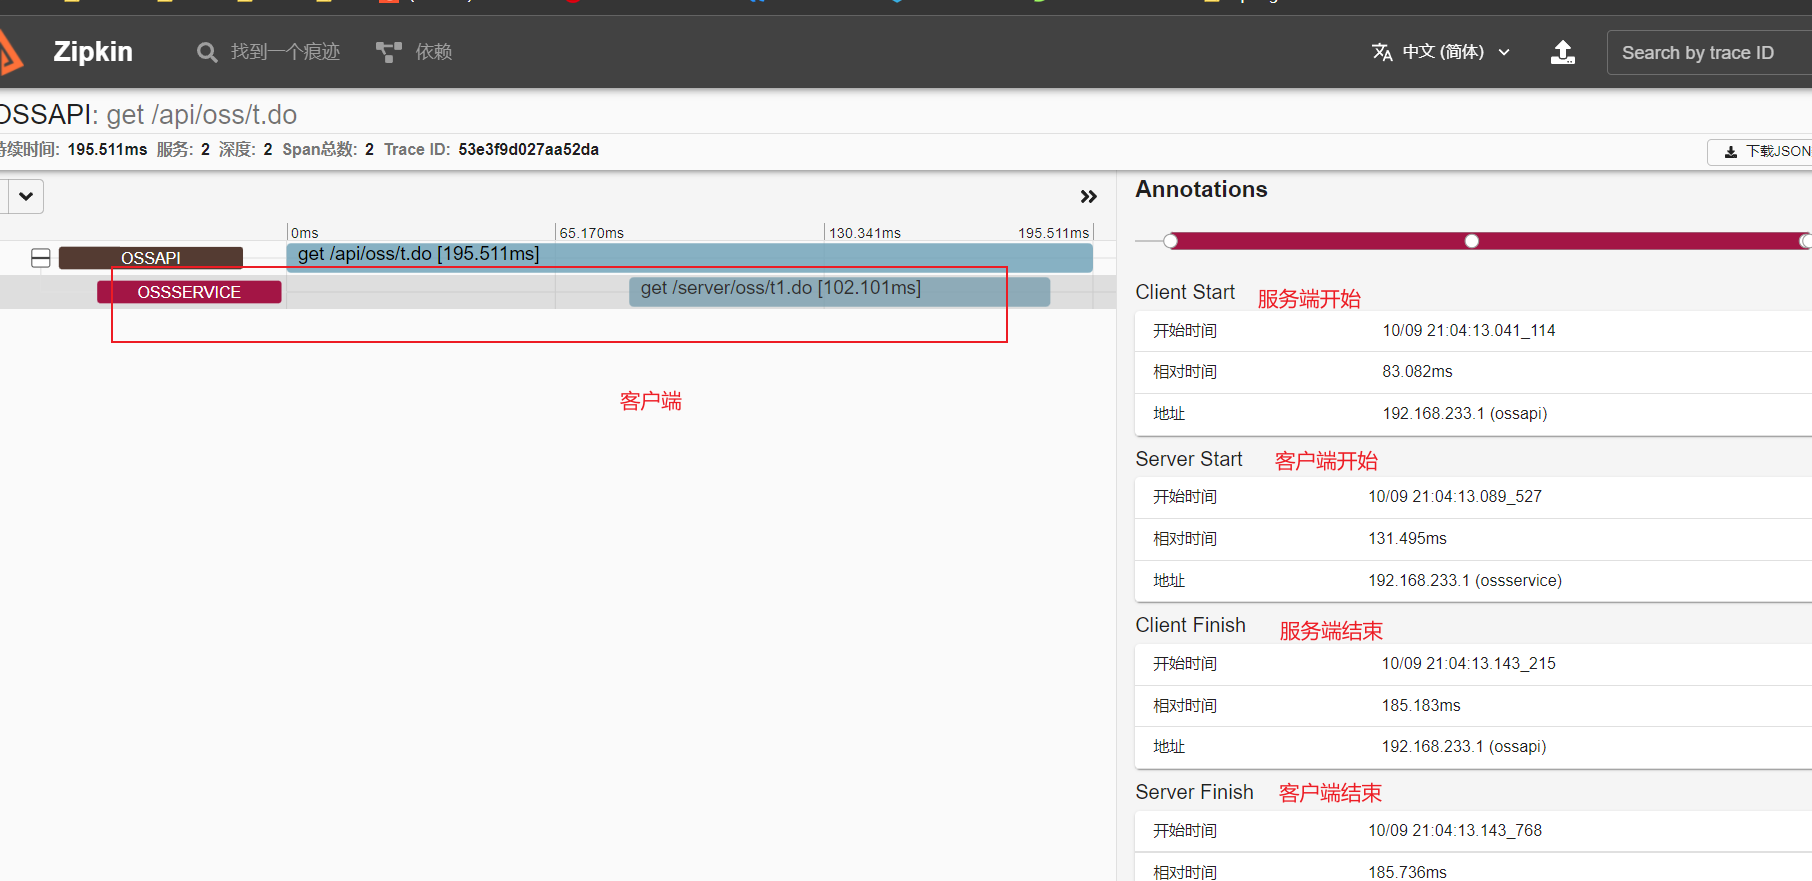Open the 依赖 menu item
Image resolution: width=1812 pixels, height=881 pixels.
(x=434, y=52)
